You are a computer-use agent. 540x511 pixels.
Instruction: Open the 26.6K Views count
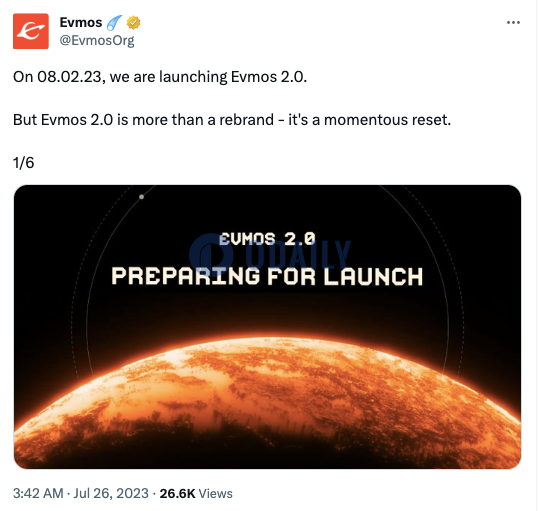(x=196, y=493)
